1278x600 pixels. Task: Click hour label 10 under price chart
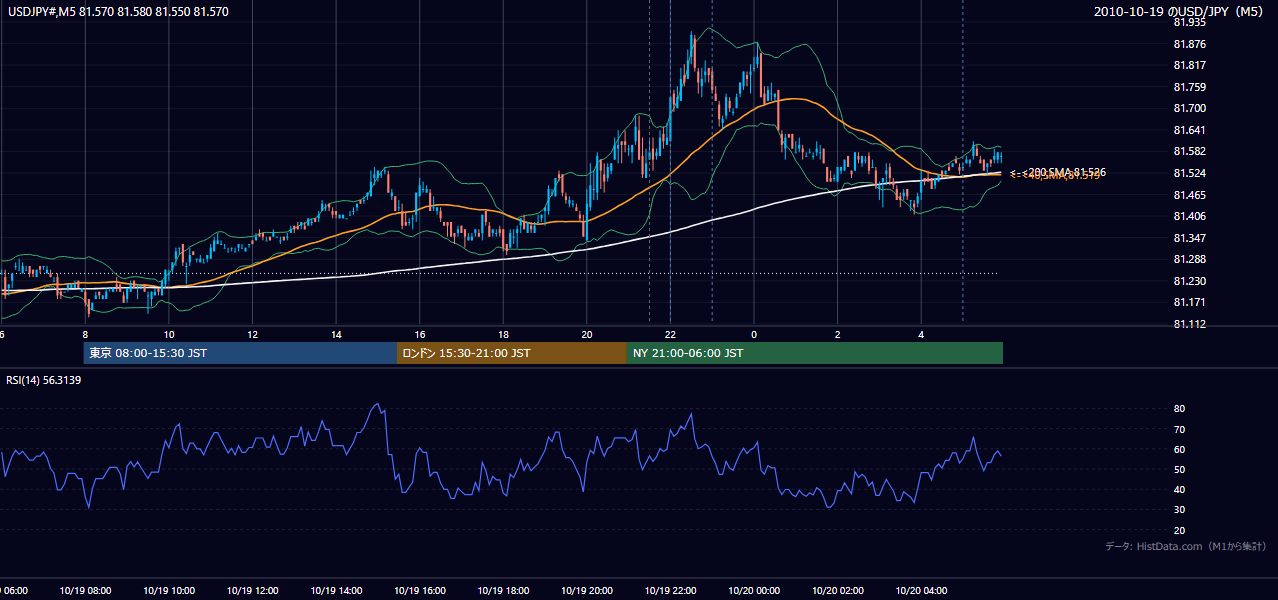169,335
